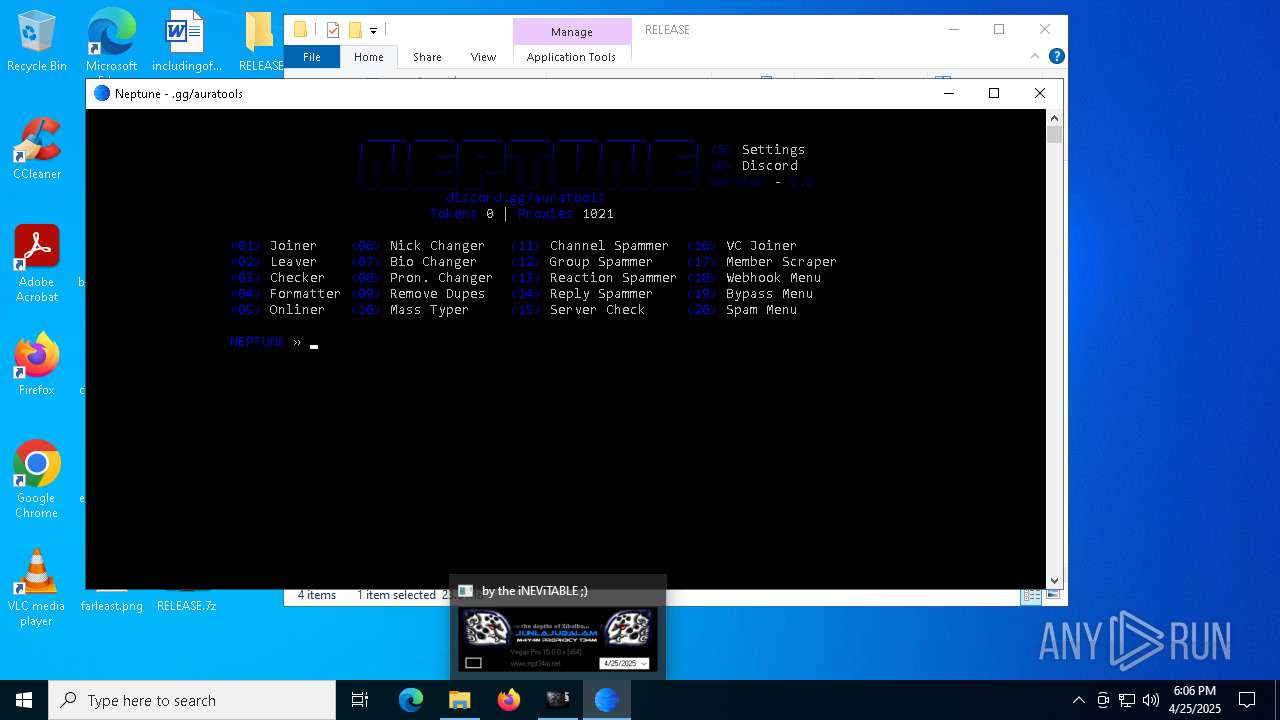Click the Member Scraper option text
Image resolution: width=1280 pixels, height=720 pixels.
(781, 261)
